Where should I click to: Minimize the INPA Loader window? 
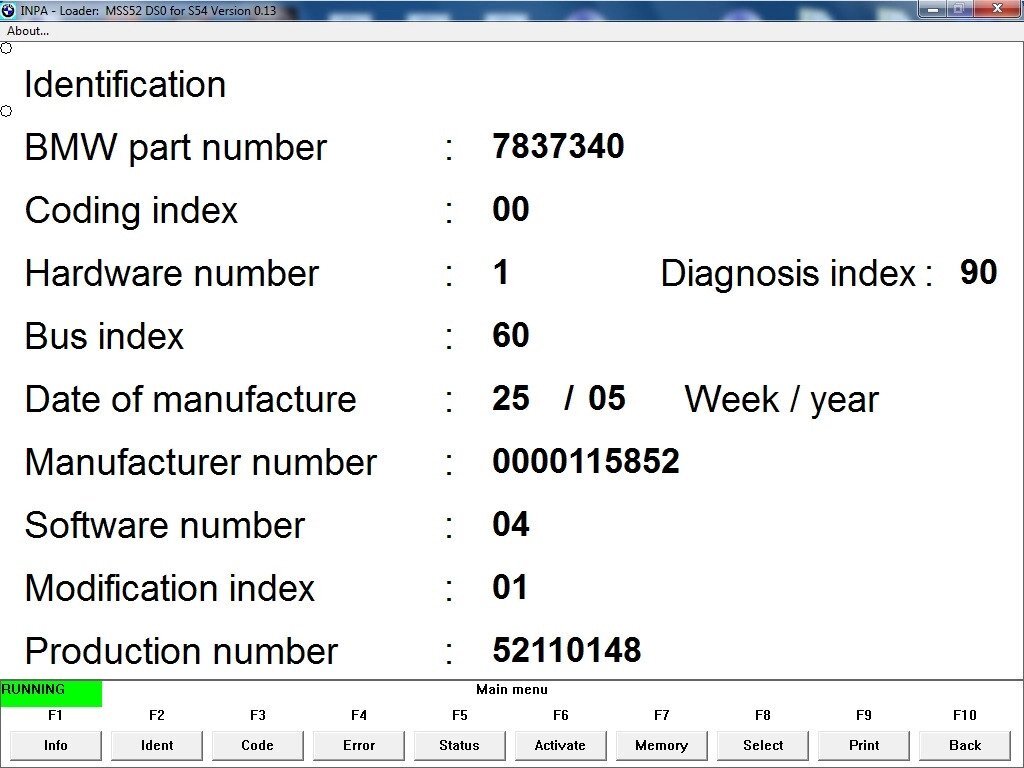[x=934, y=9]
